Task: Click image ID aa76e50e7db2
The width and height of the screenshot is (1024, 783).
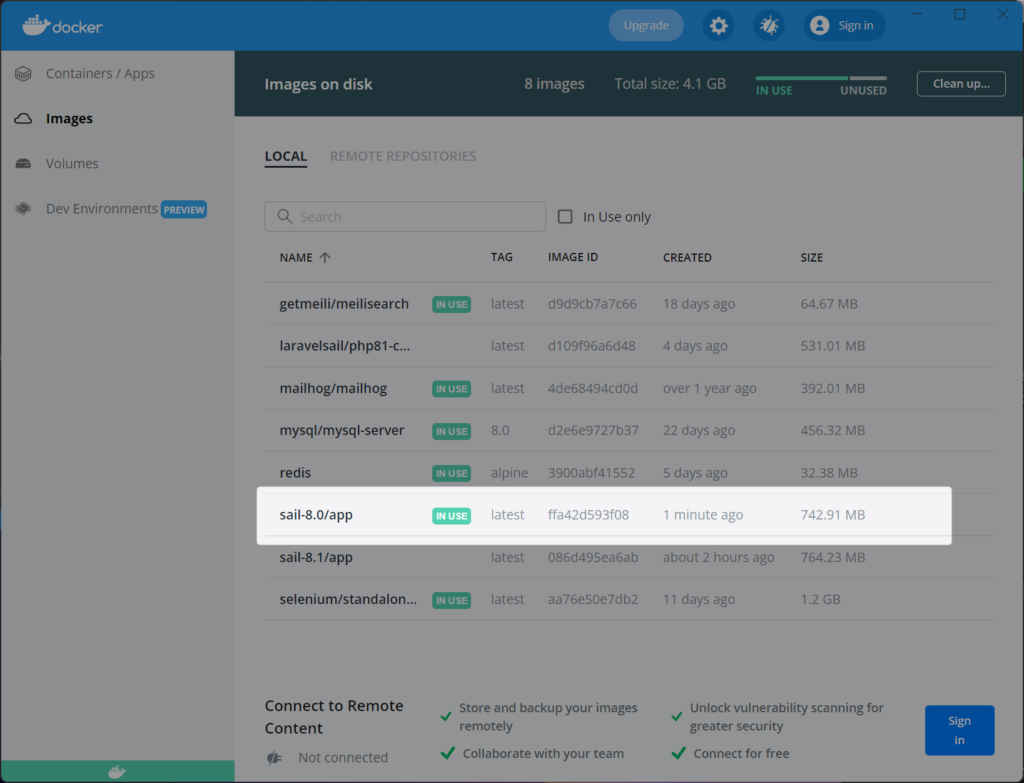Action: point(593,599)
